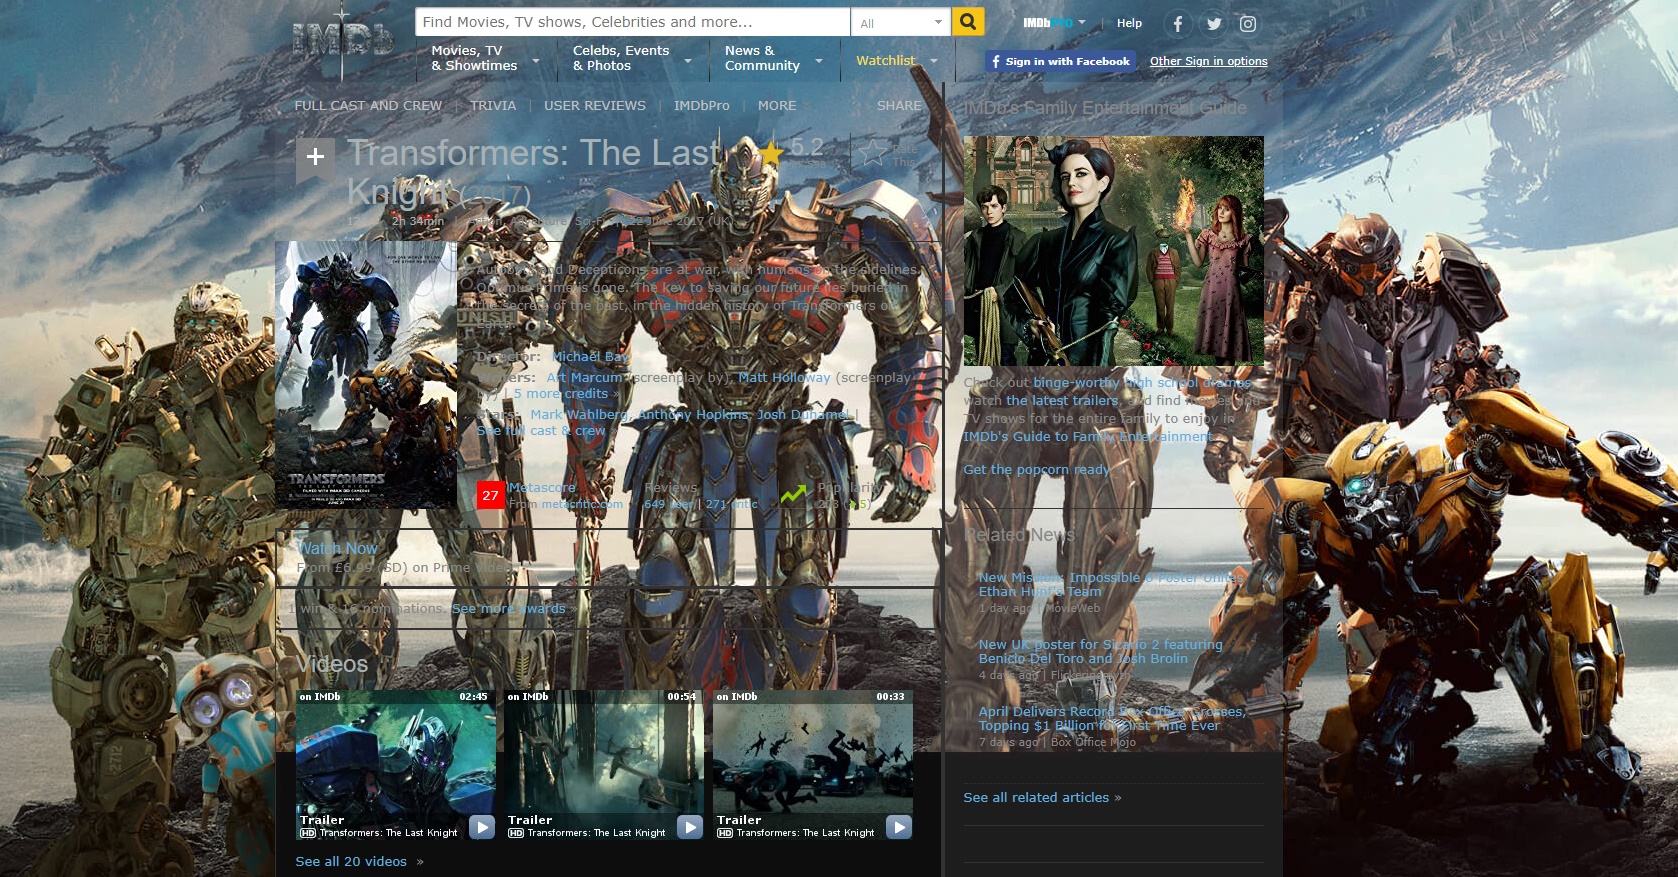Click See full cast & crew
The height and width of the screenshot is (877, 1678).
(x=541, y=431)
